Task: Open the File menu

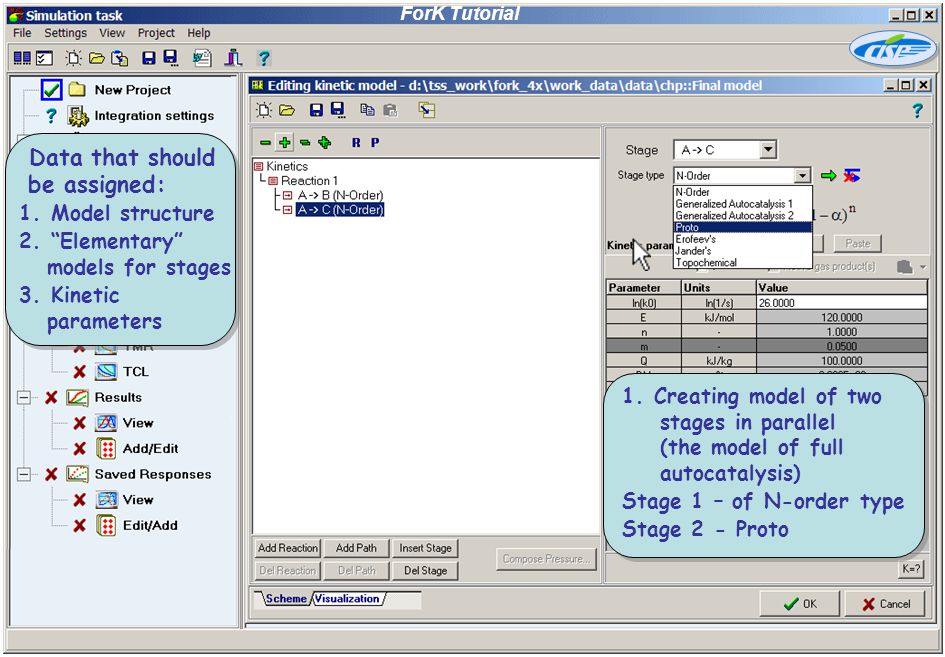Action: coord(22,33)
